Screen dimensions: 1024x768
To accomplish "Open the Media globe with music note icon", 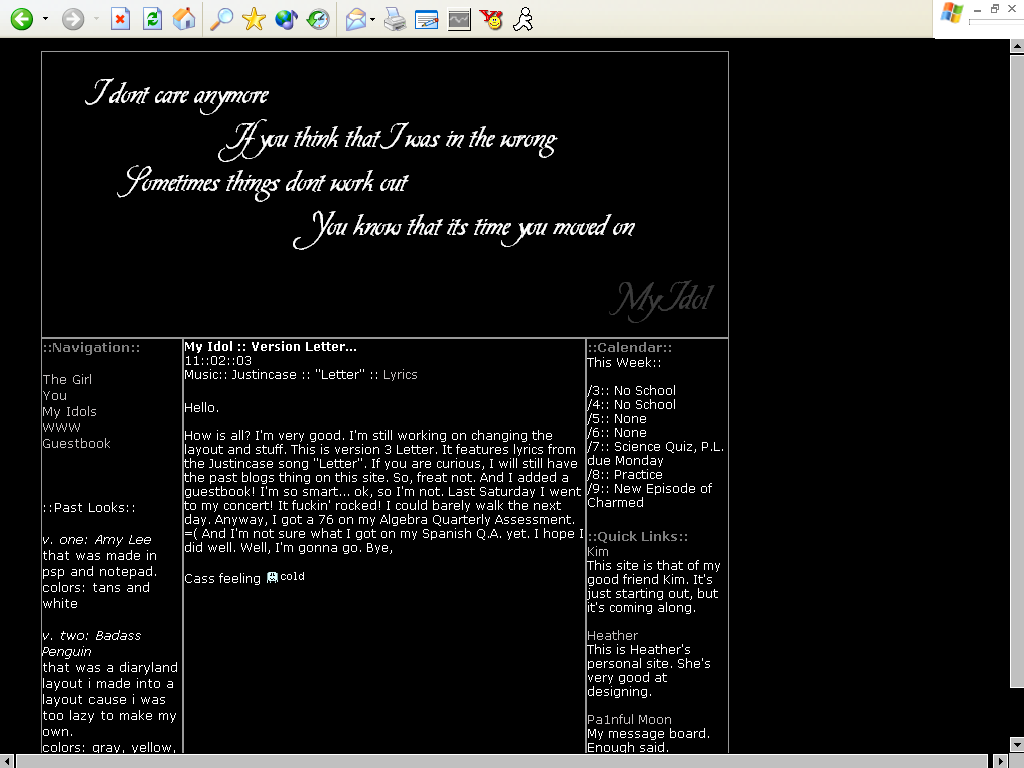I will (x=286, y=19).
